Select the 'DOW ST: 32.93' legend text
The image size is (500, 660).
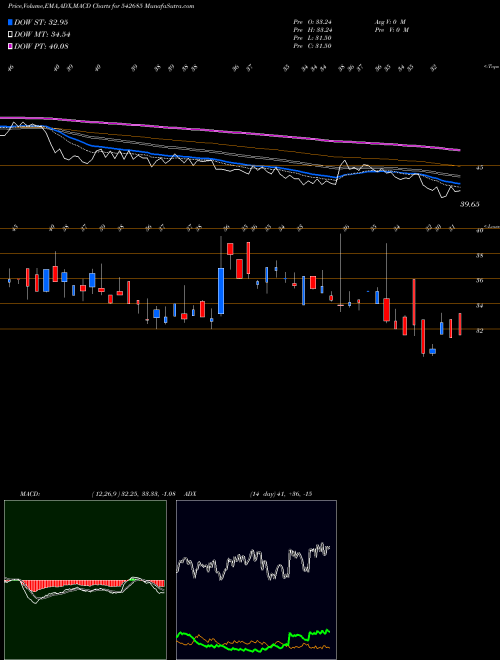[41, 22]
